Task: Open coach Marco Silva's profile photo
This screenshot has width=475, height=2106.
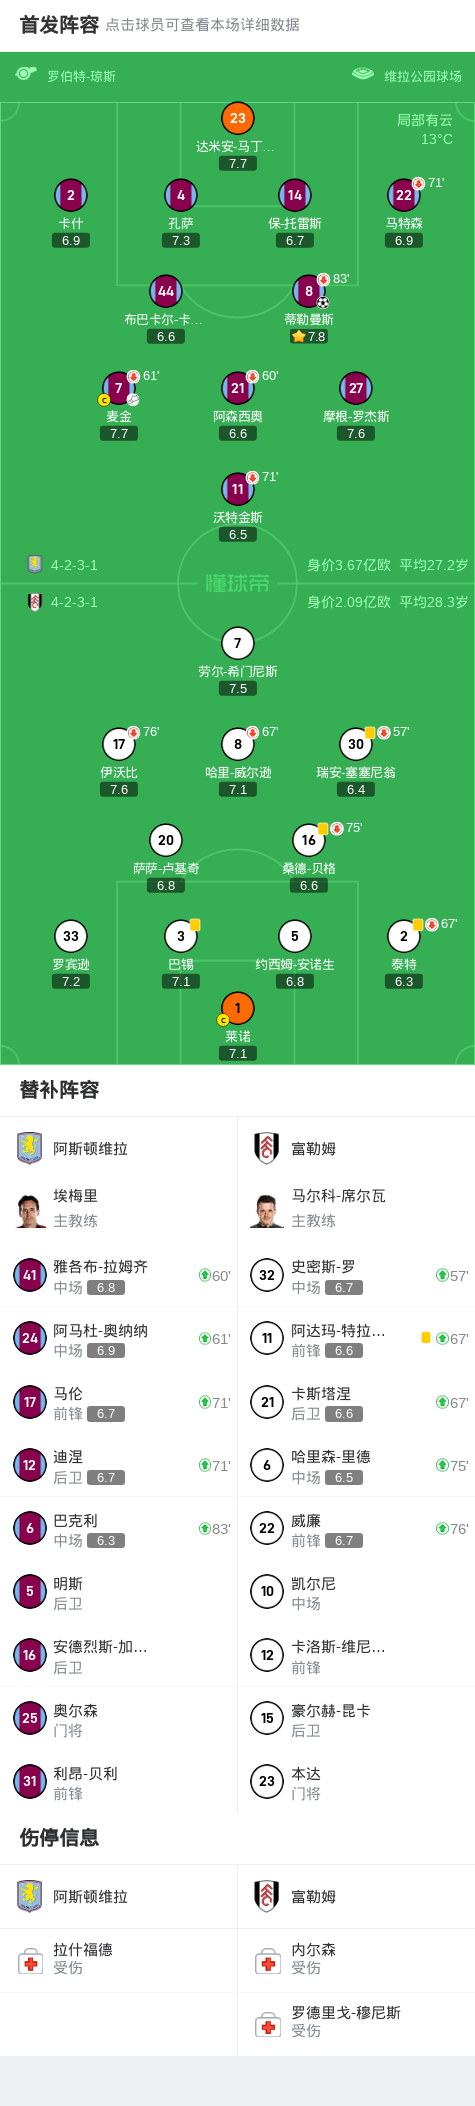Action: (x=266, y=1209)
